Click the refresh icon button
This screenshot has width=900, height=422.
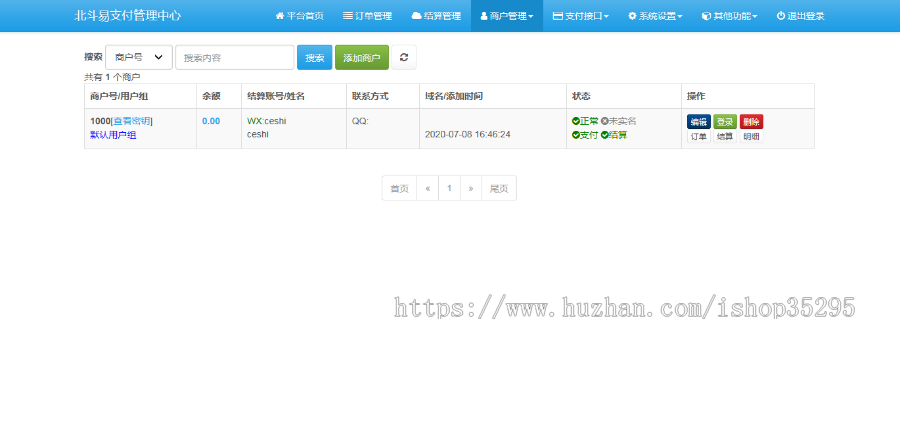[403, 58]
